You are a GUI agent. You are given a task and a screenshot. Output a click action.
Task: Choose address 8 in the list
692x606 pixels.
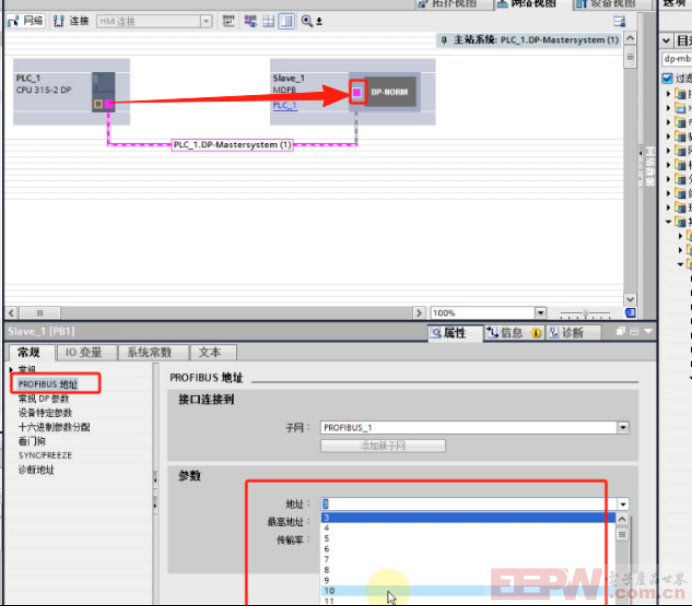[x=468, y=570]
